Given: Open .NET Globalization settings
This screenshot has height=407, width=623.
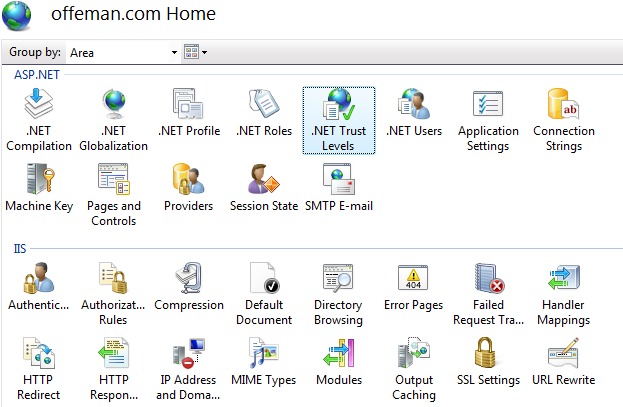Looking at the screenshot, I should [x=113, y=120].
